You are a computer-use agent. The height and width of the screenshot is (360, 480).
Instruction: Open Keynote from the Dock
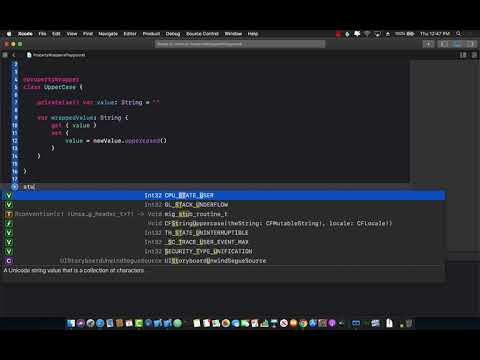[274, 323]
